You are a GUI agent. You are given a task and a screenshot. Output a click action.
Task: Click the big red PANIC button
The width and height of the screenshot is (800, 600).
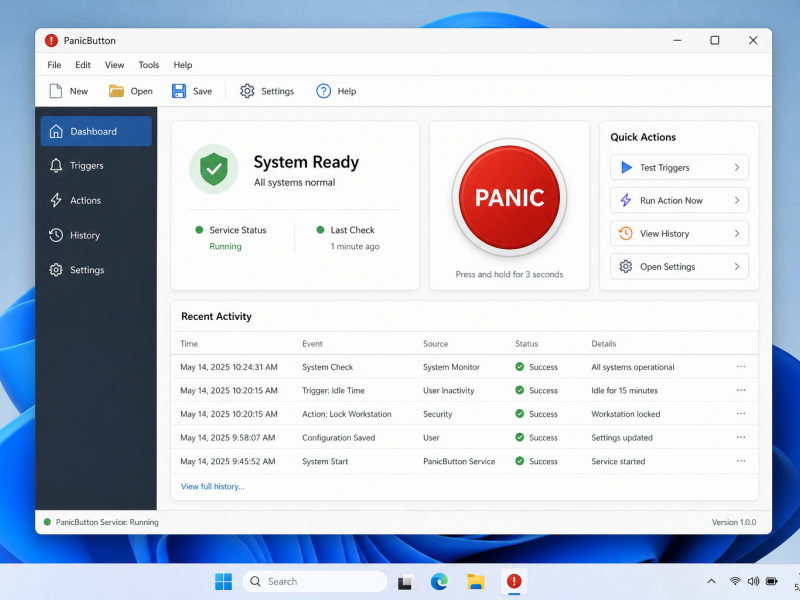pos(509,197)
